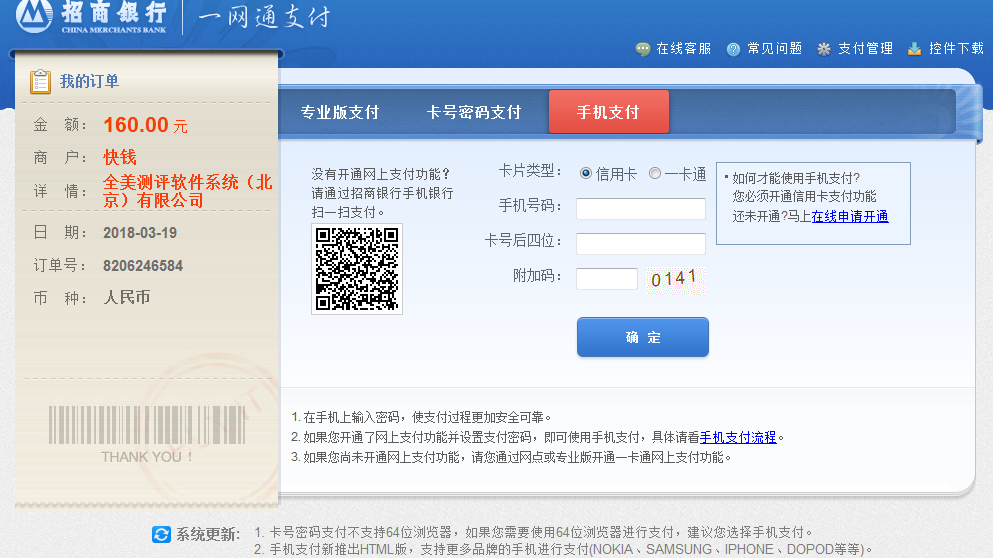
Task: Click the 160.00 amount value
Action: point(136,125)
